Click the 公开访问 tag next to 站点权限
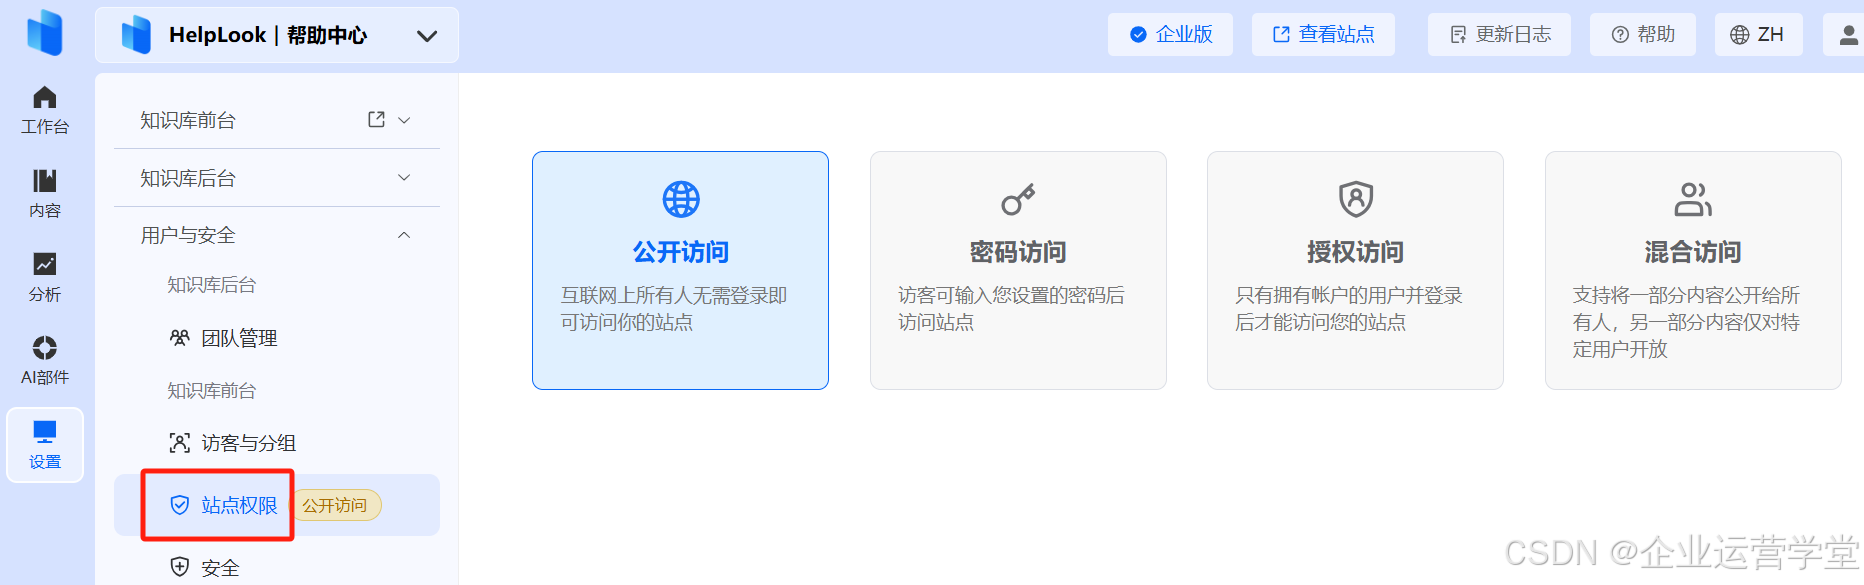The height and width of the screenshot is (585, 1864). click(336, 506)
